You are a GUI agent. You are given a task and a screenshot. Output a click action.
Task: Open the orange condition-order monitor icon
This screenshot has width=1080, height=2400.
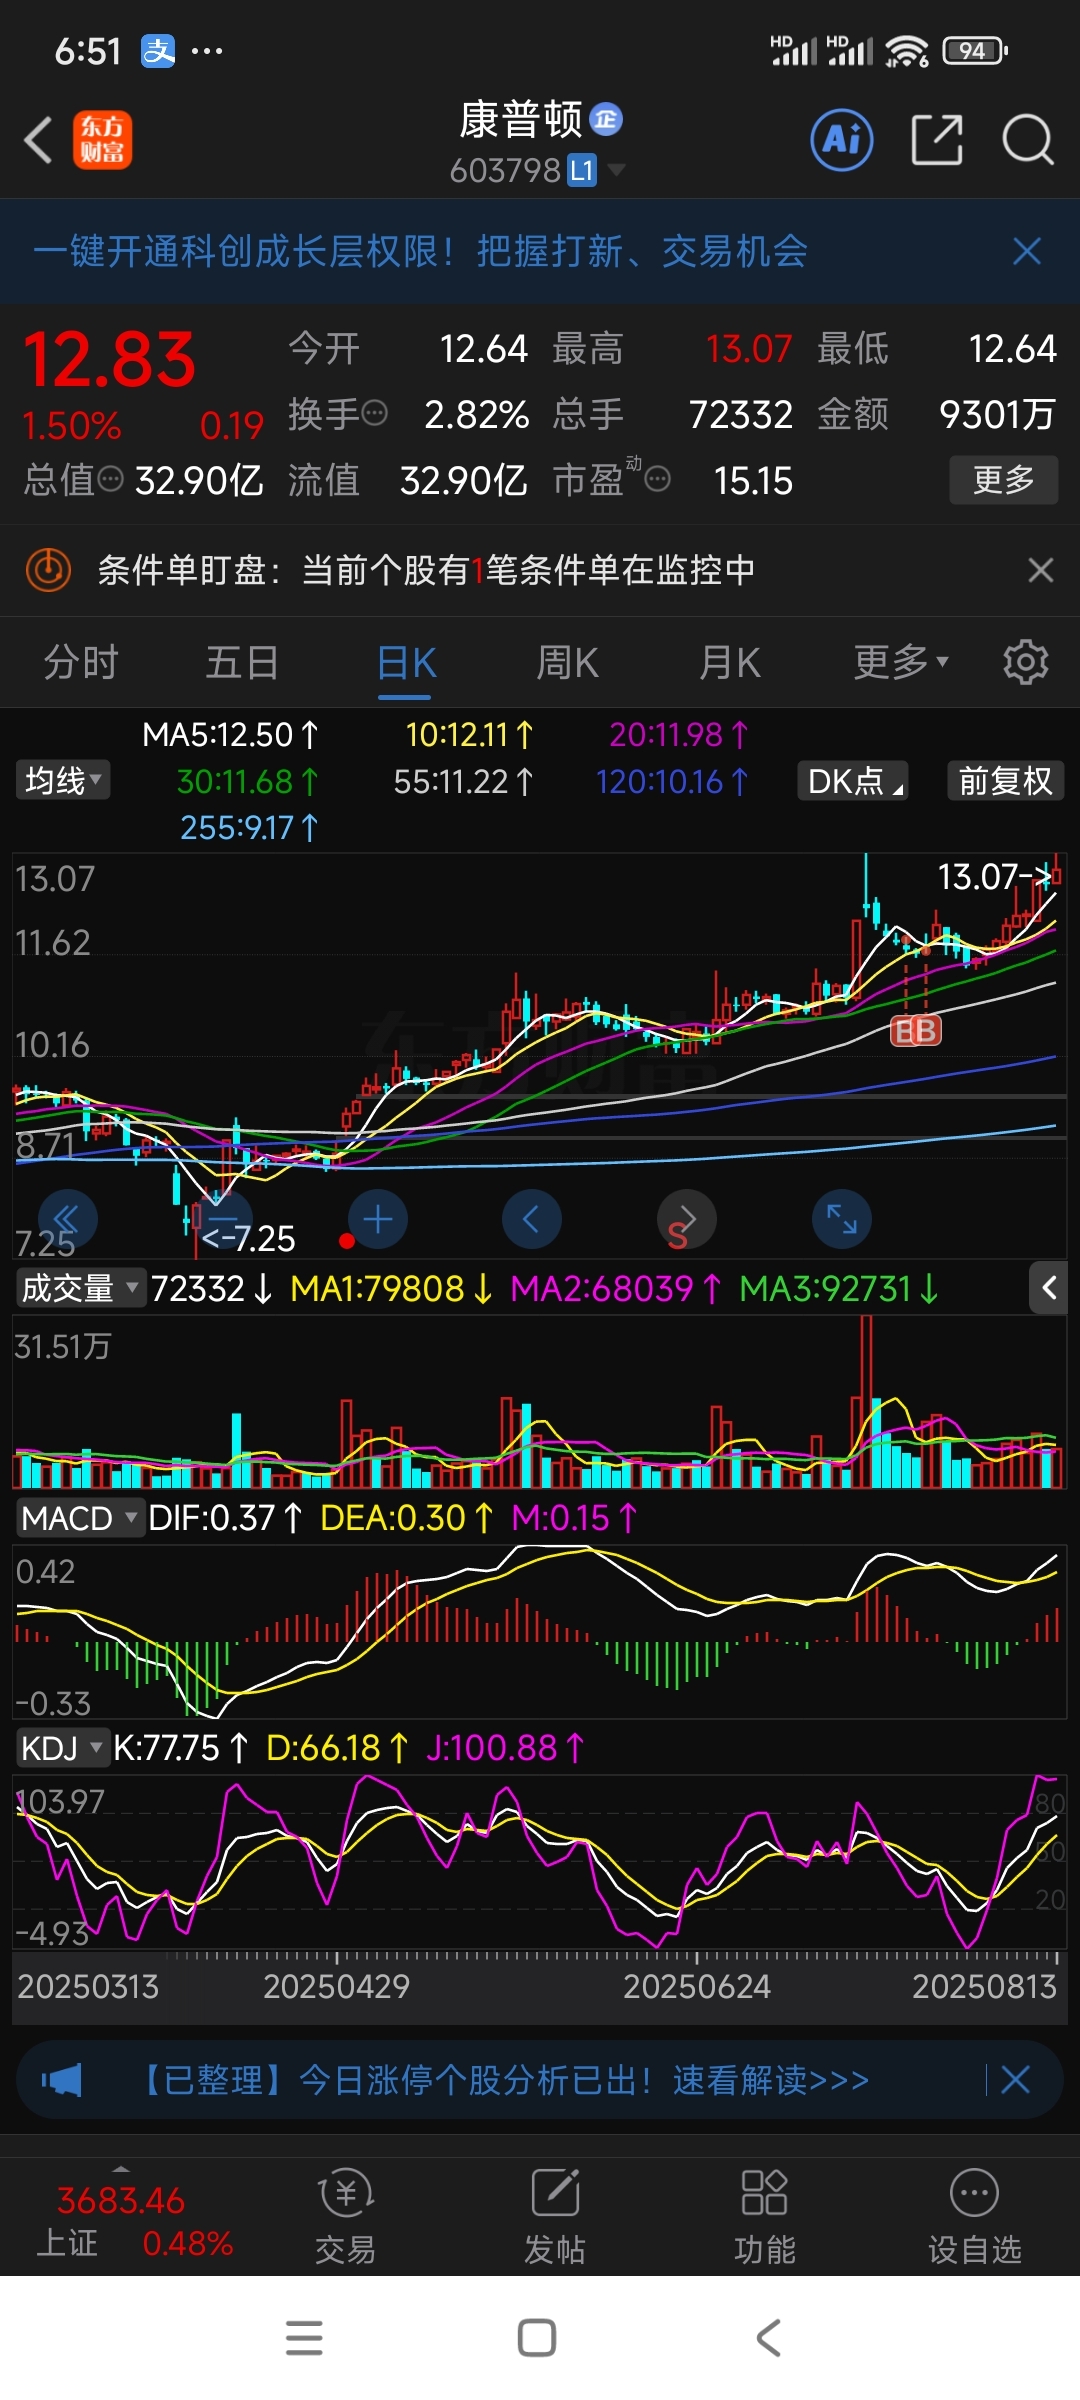pos(48,570)
